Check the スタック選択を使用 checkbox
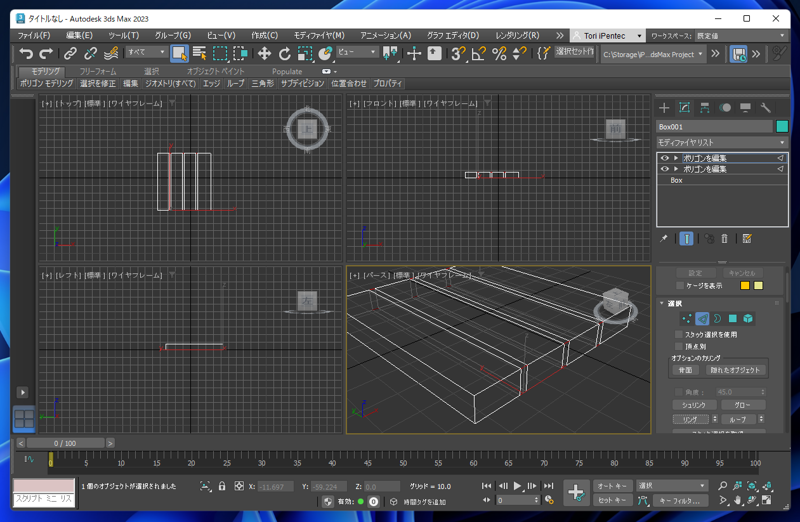The image size is (800, 522). (679, 335)
